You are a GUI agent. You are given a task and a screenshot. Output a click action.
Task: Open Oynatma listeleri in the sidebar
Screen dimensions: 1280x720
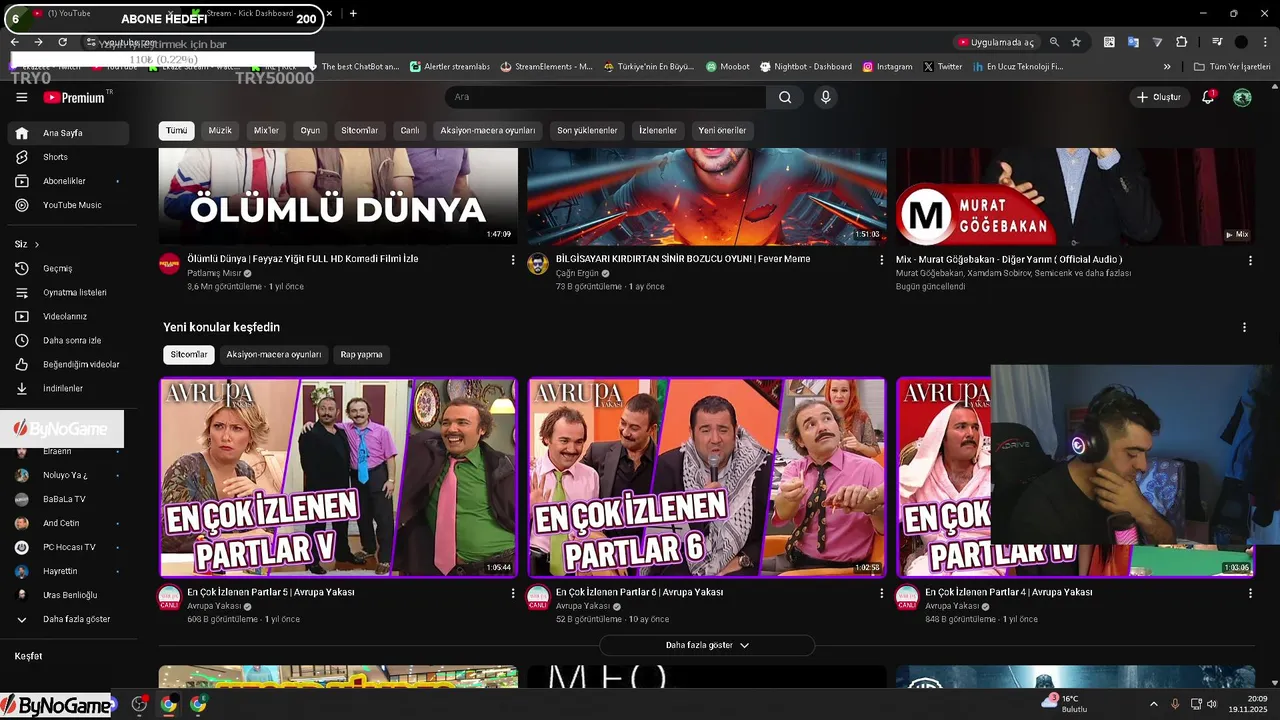pyautogui.click(x=68, y=292)
